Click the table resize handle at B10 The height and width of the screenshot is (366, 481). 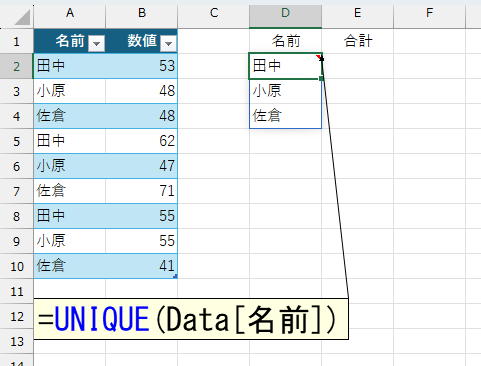(176, 276)
